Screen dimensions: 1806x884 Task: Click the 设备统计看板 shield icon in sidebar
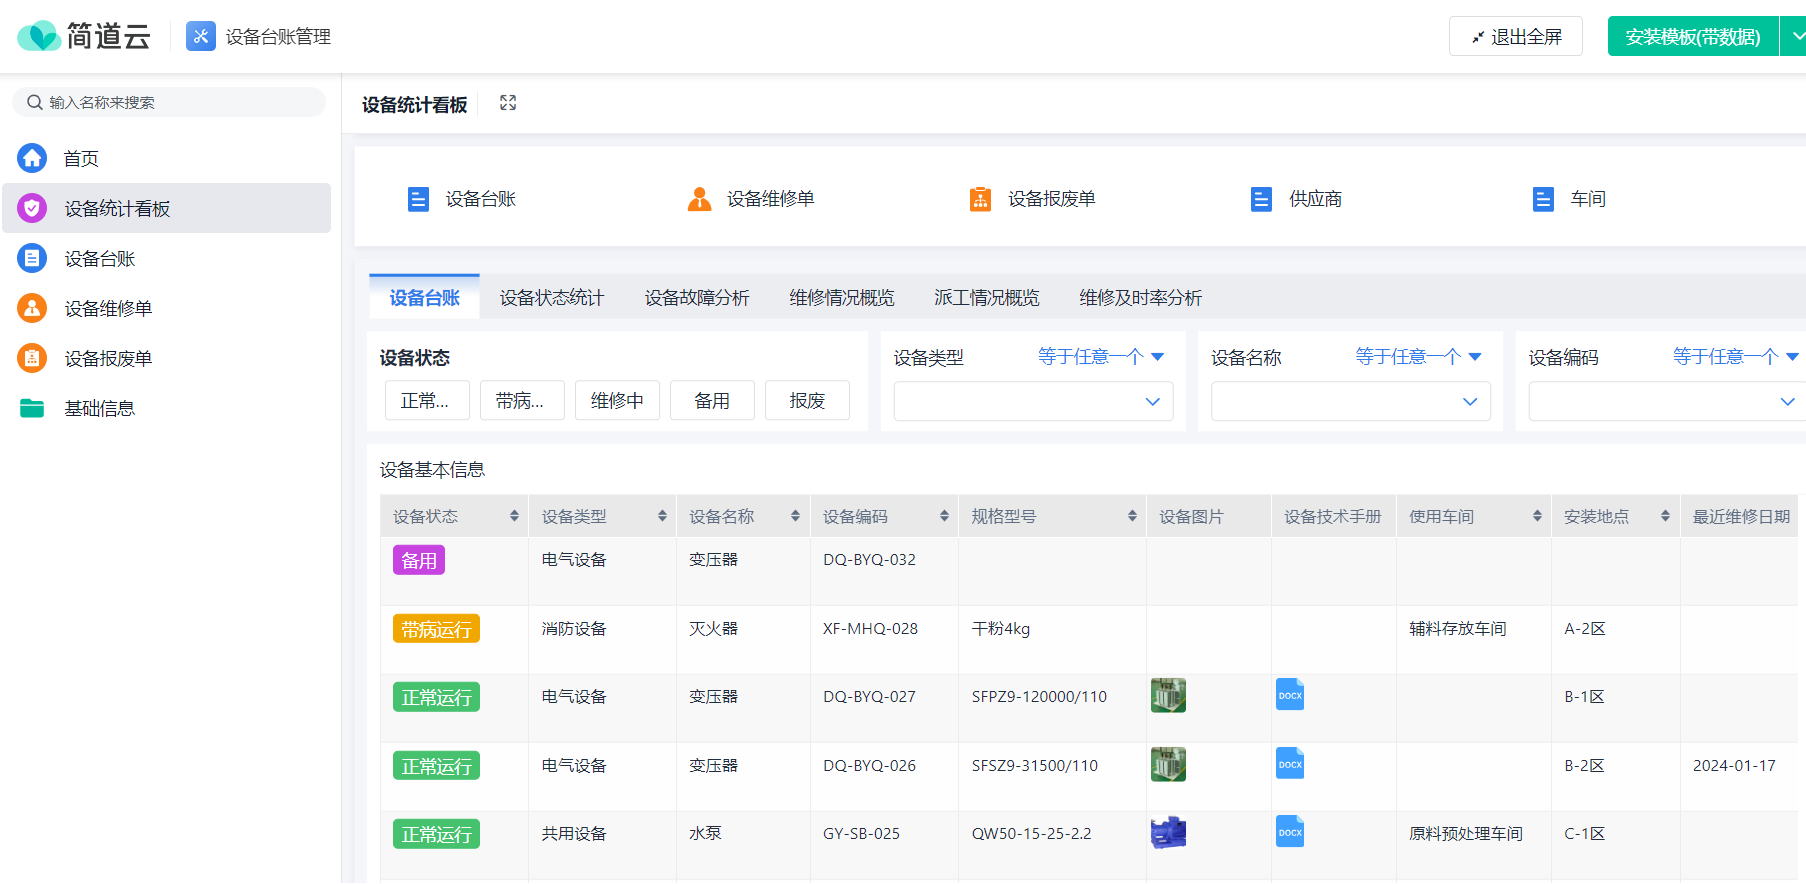32,208
